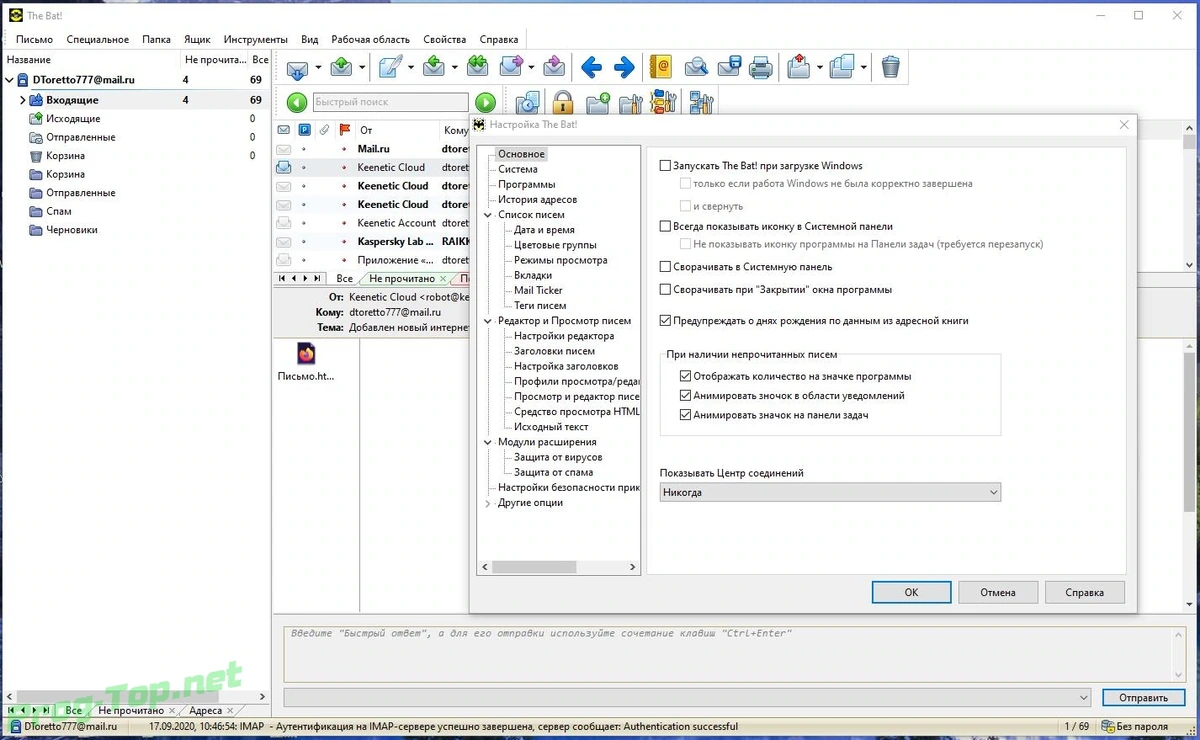
Task: Open the orange Address Book icon
Action: tap(660, 68)
